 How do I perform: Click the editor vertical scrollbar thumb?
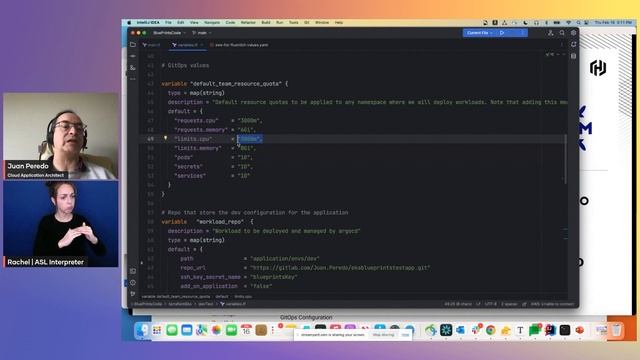click(x=565, y=159)
